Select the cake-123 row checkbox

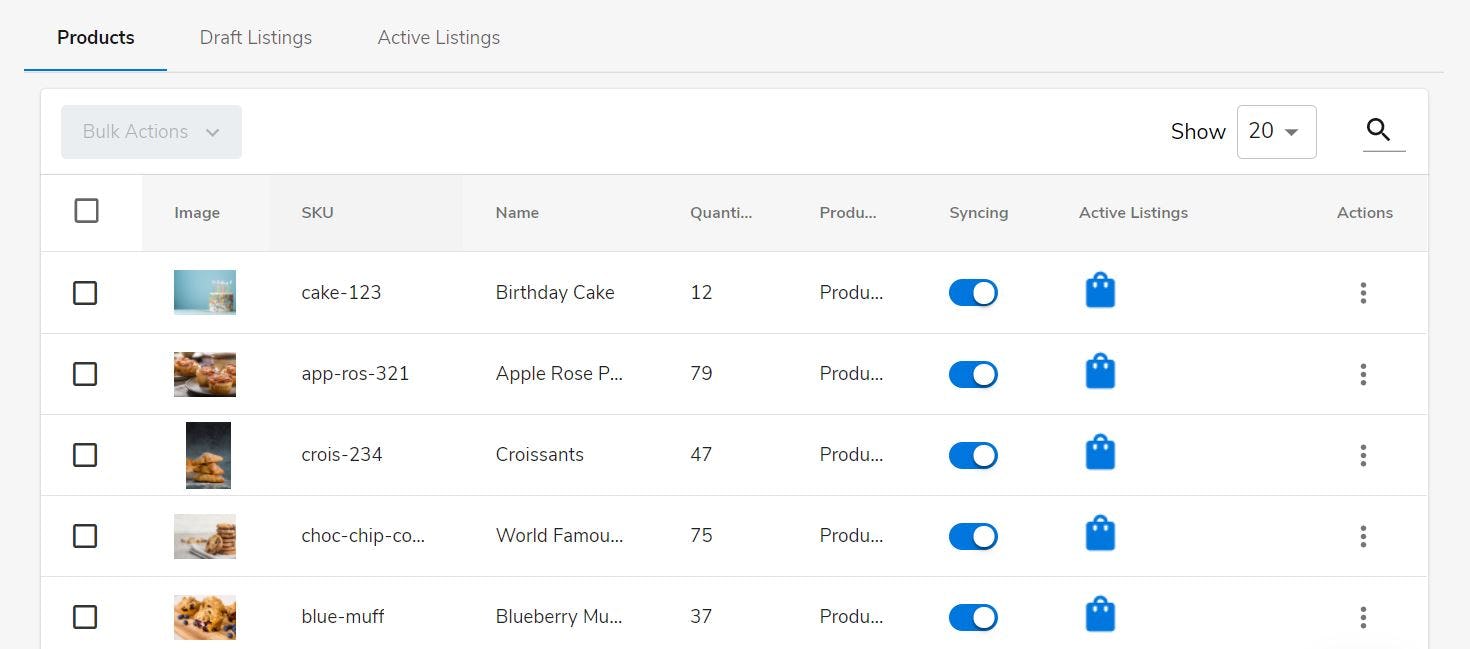(x=85, y=293)
